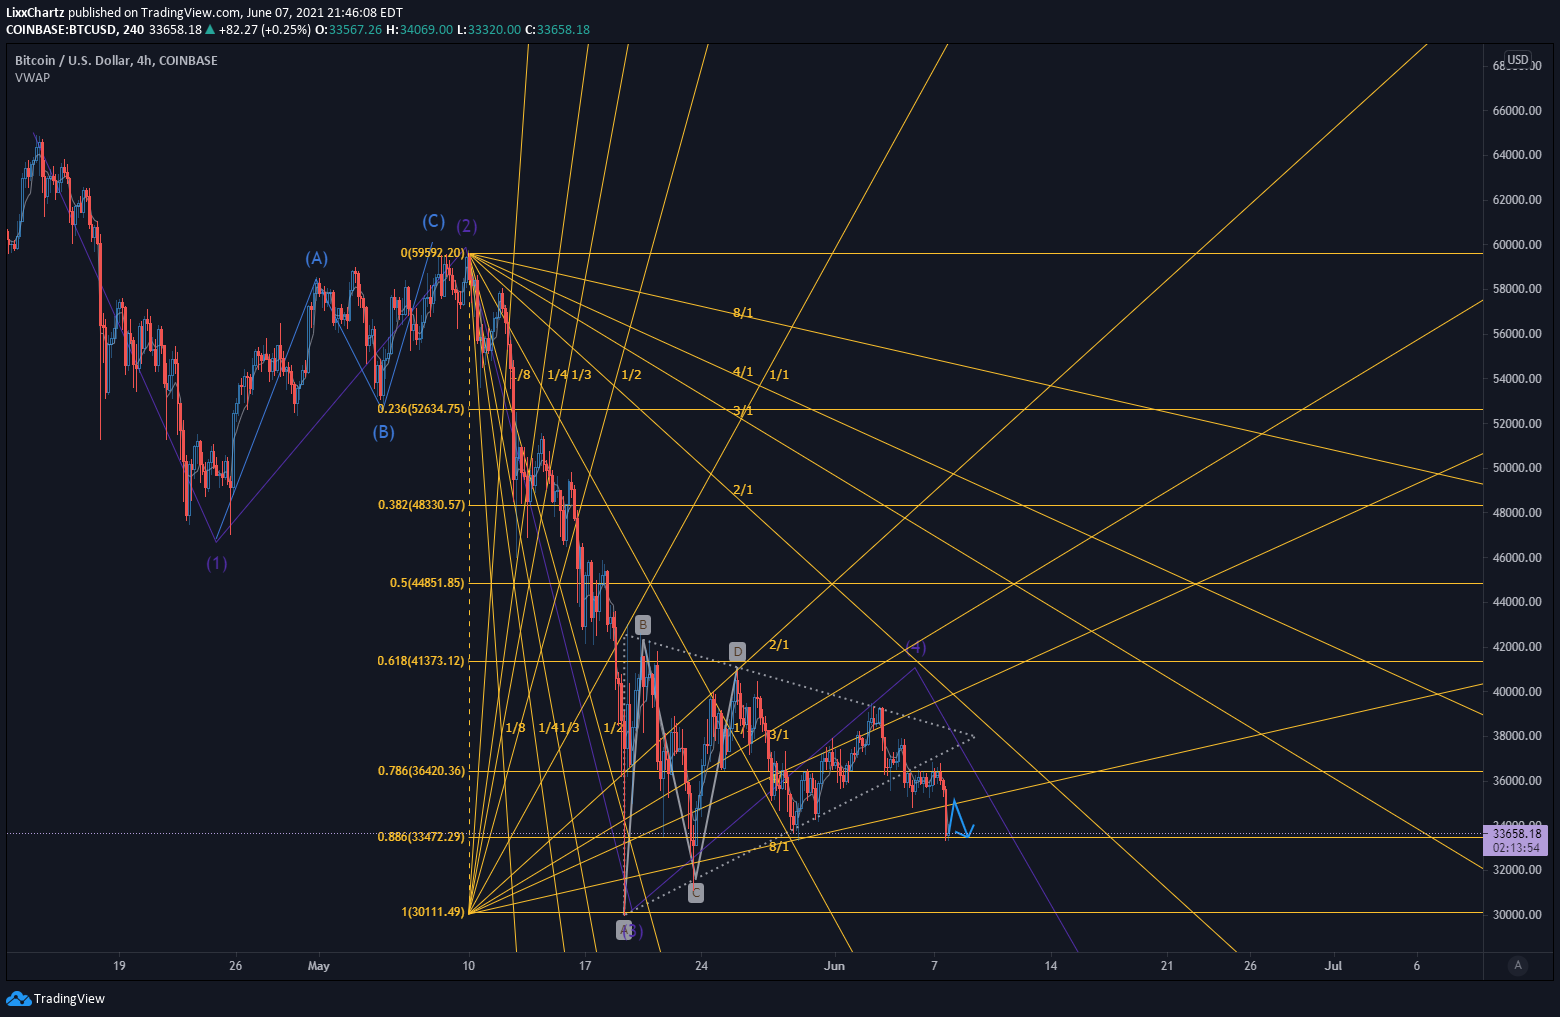Click the 17 date label on time axis
The width and height of the screenshot is (1560, 1017).
click(585, 966)
